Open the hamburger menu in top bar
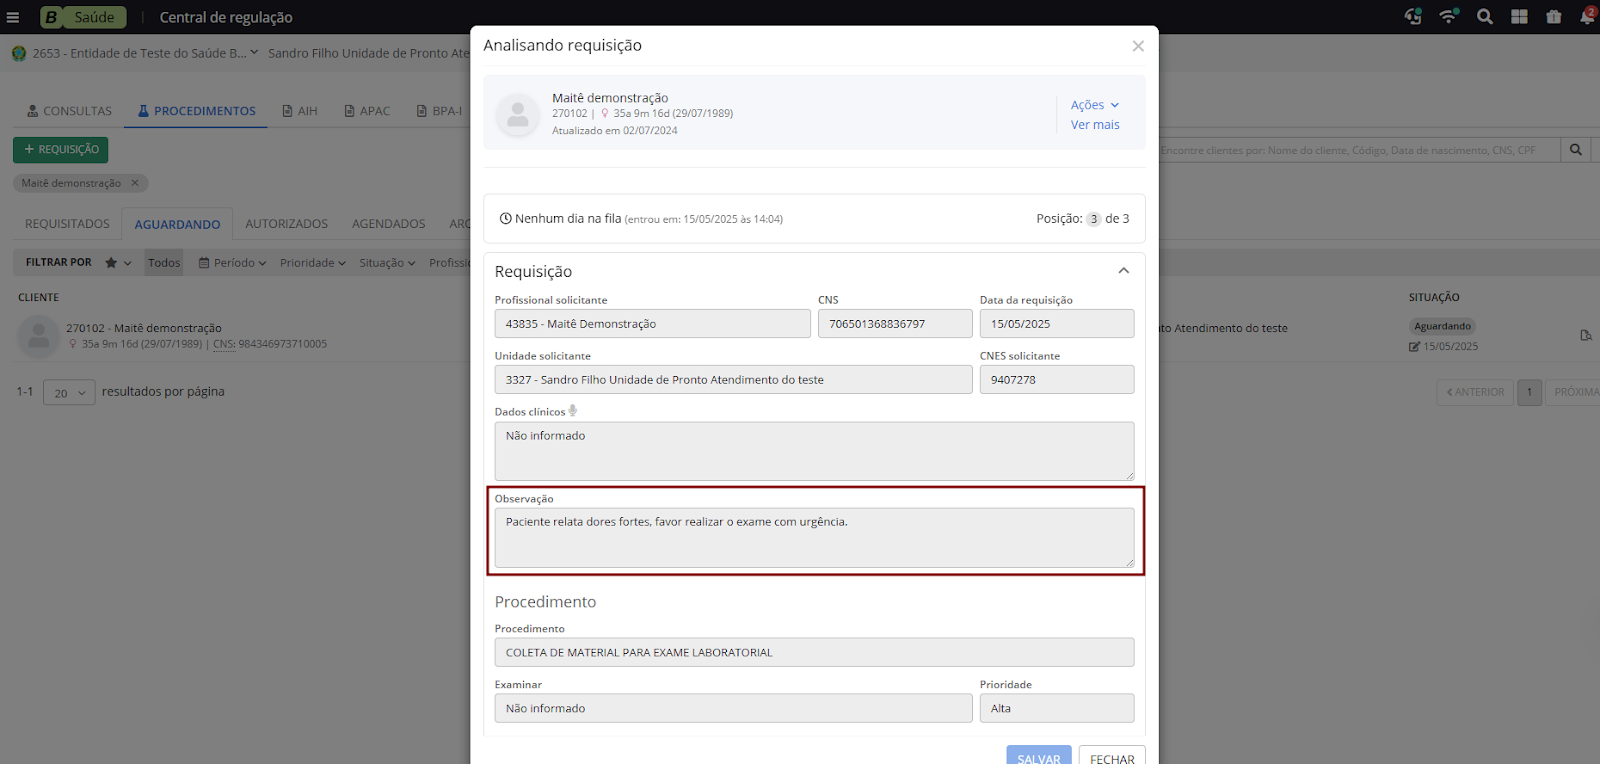The height and width of the screenshot is (764, 1600). point(13,17)
